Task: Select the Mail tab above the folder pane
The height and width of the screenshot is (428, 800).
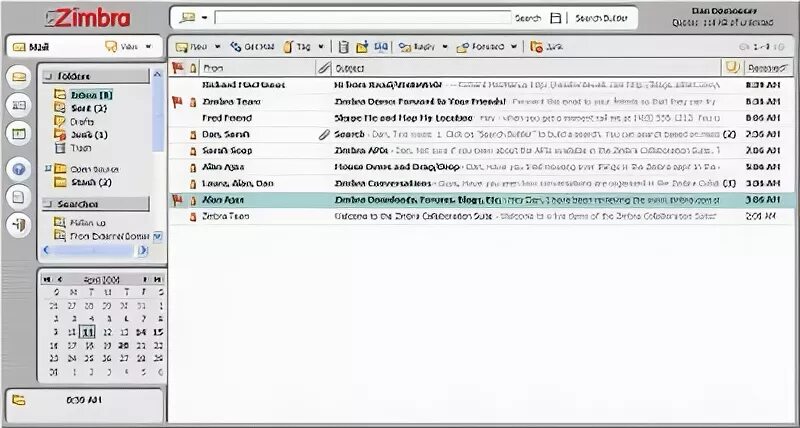Action: coord(32,47)
